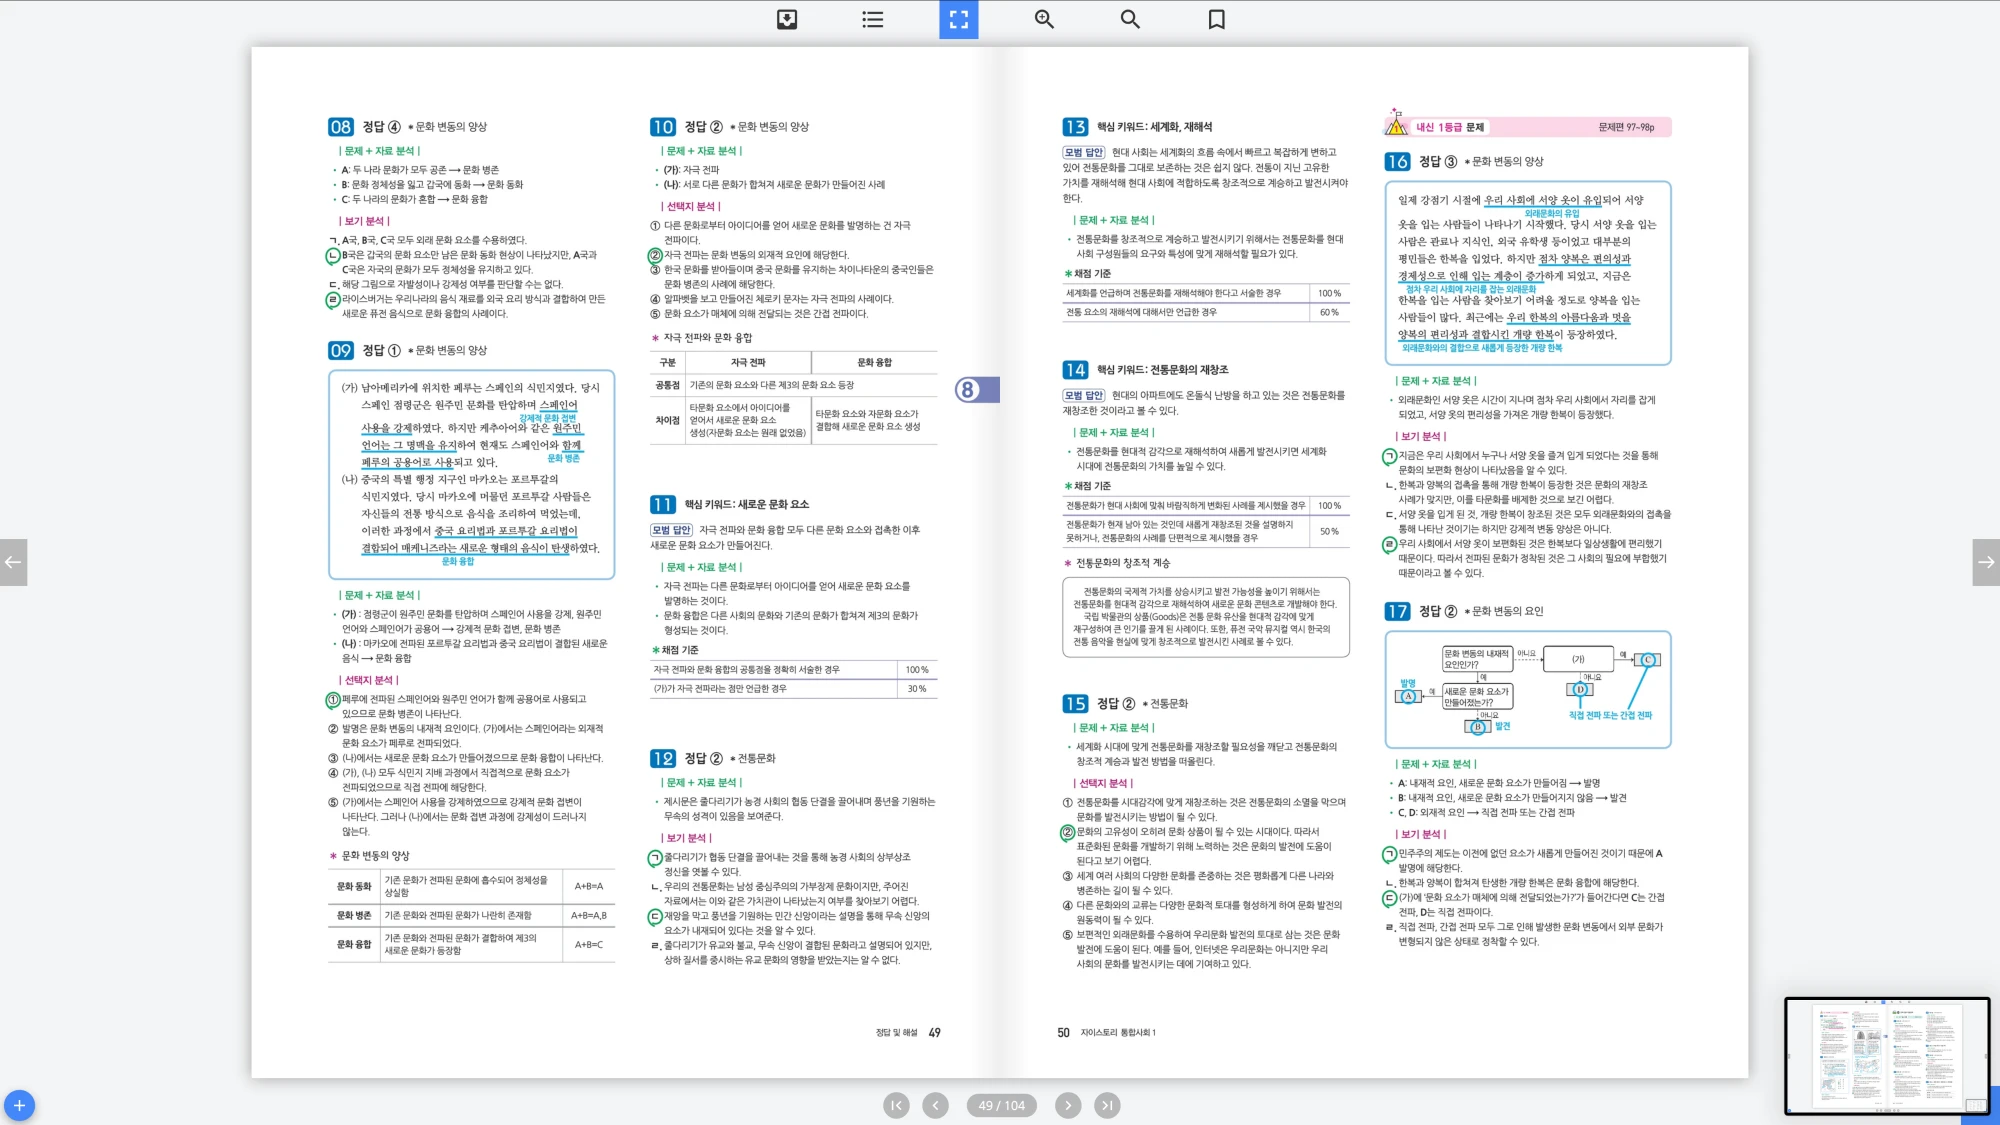
Task: Open the table of contents list icon
Action: (x=872, y=19)
